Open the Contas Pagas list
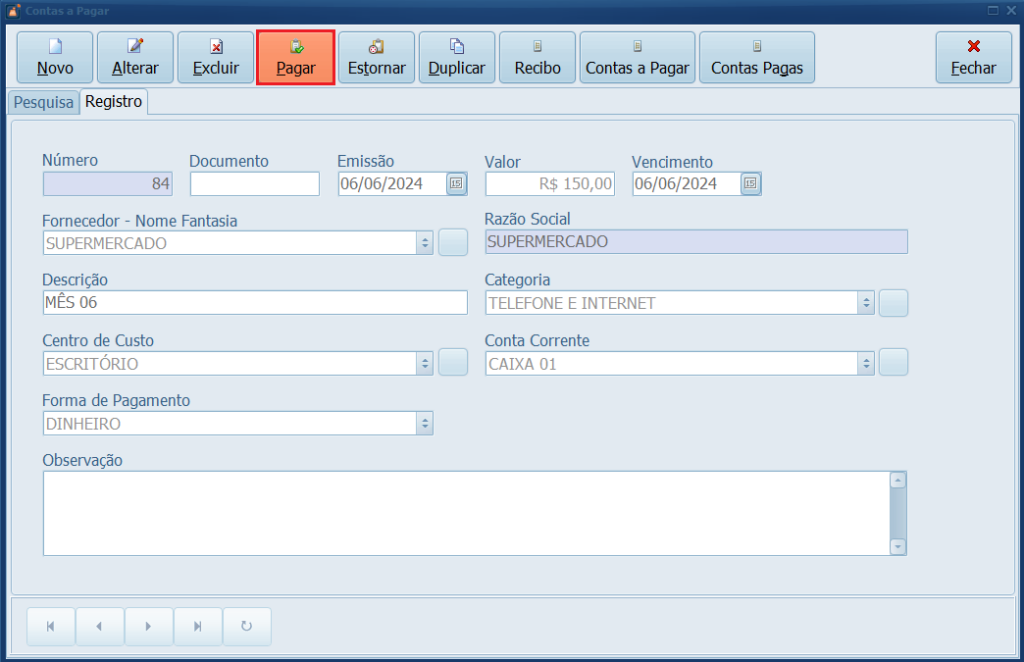Screen dimensions: 1024x662 pyautogui.click(x=757, y=57)
